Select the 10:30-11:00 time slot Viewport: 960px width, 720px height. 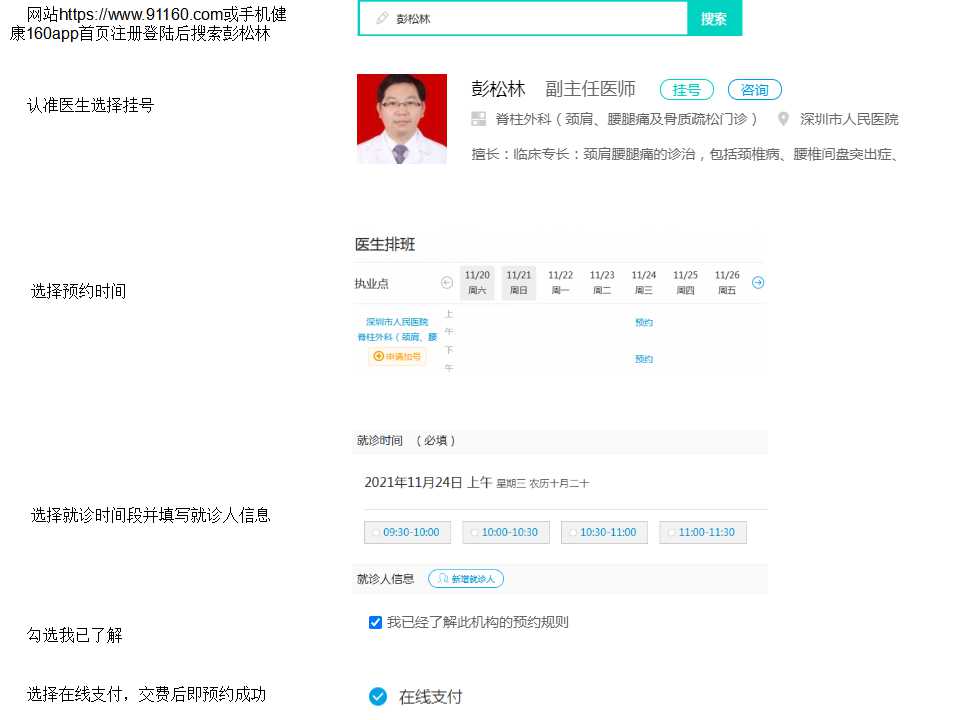pos(604,533)
